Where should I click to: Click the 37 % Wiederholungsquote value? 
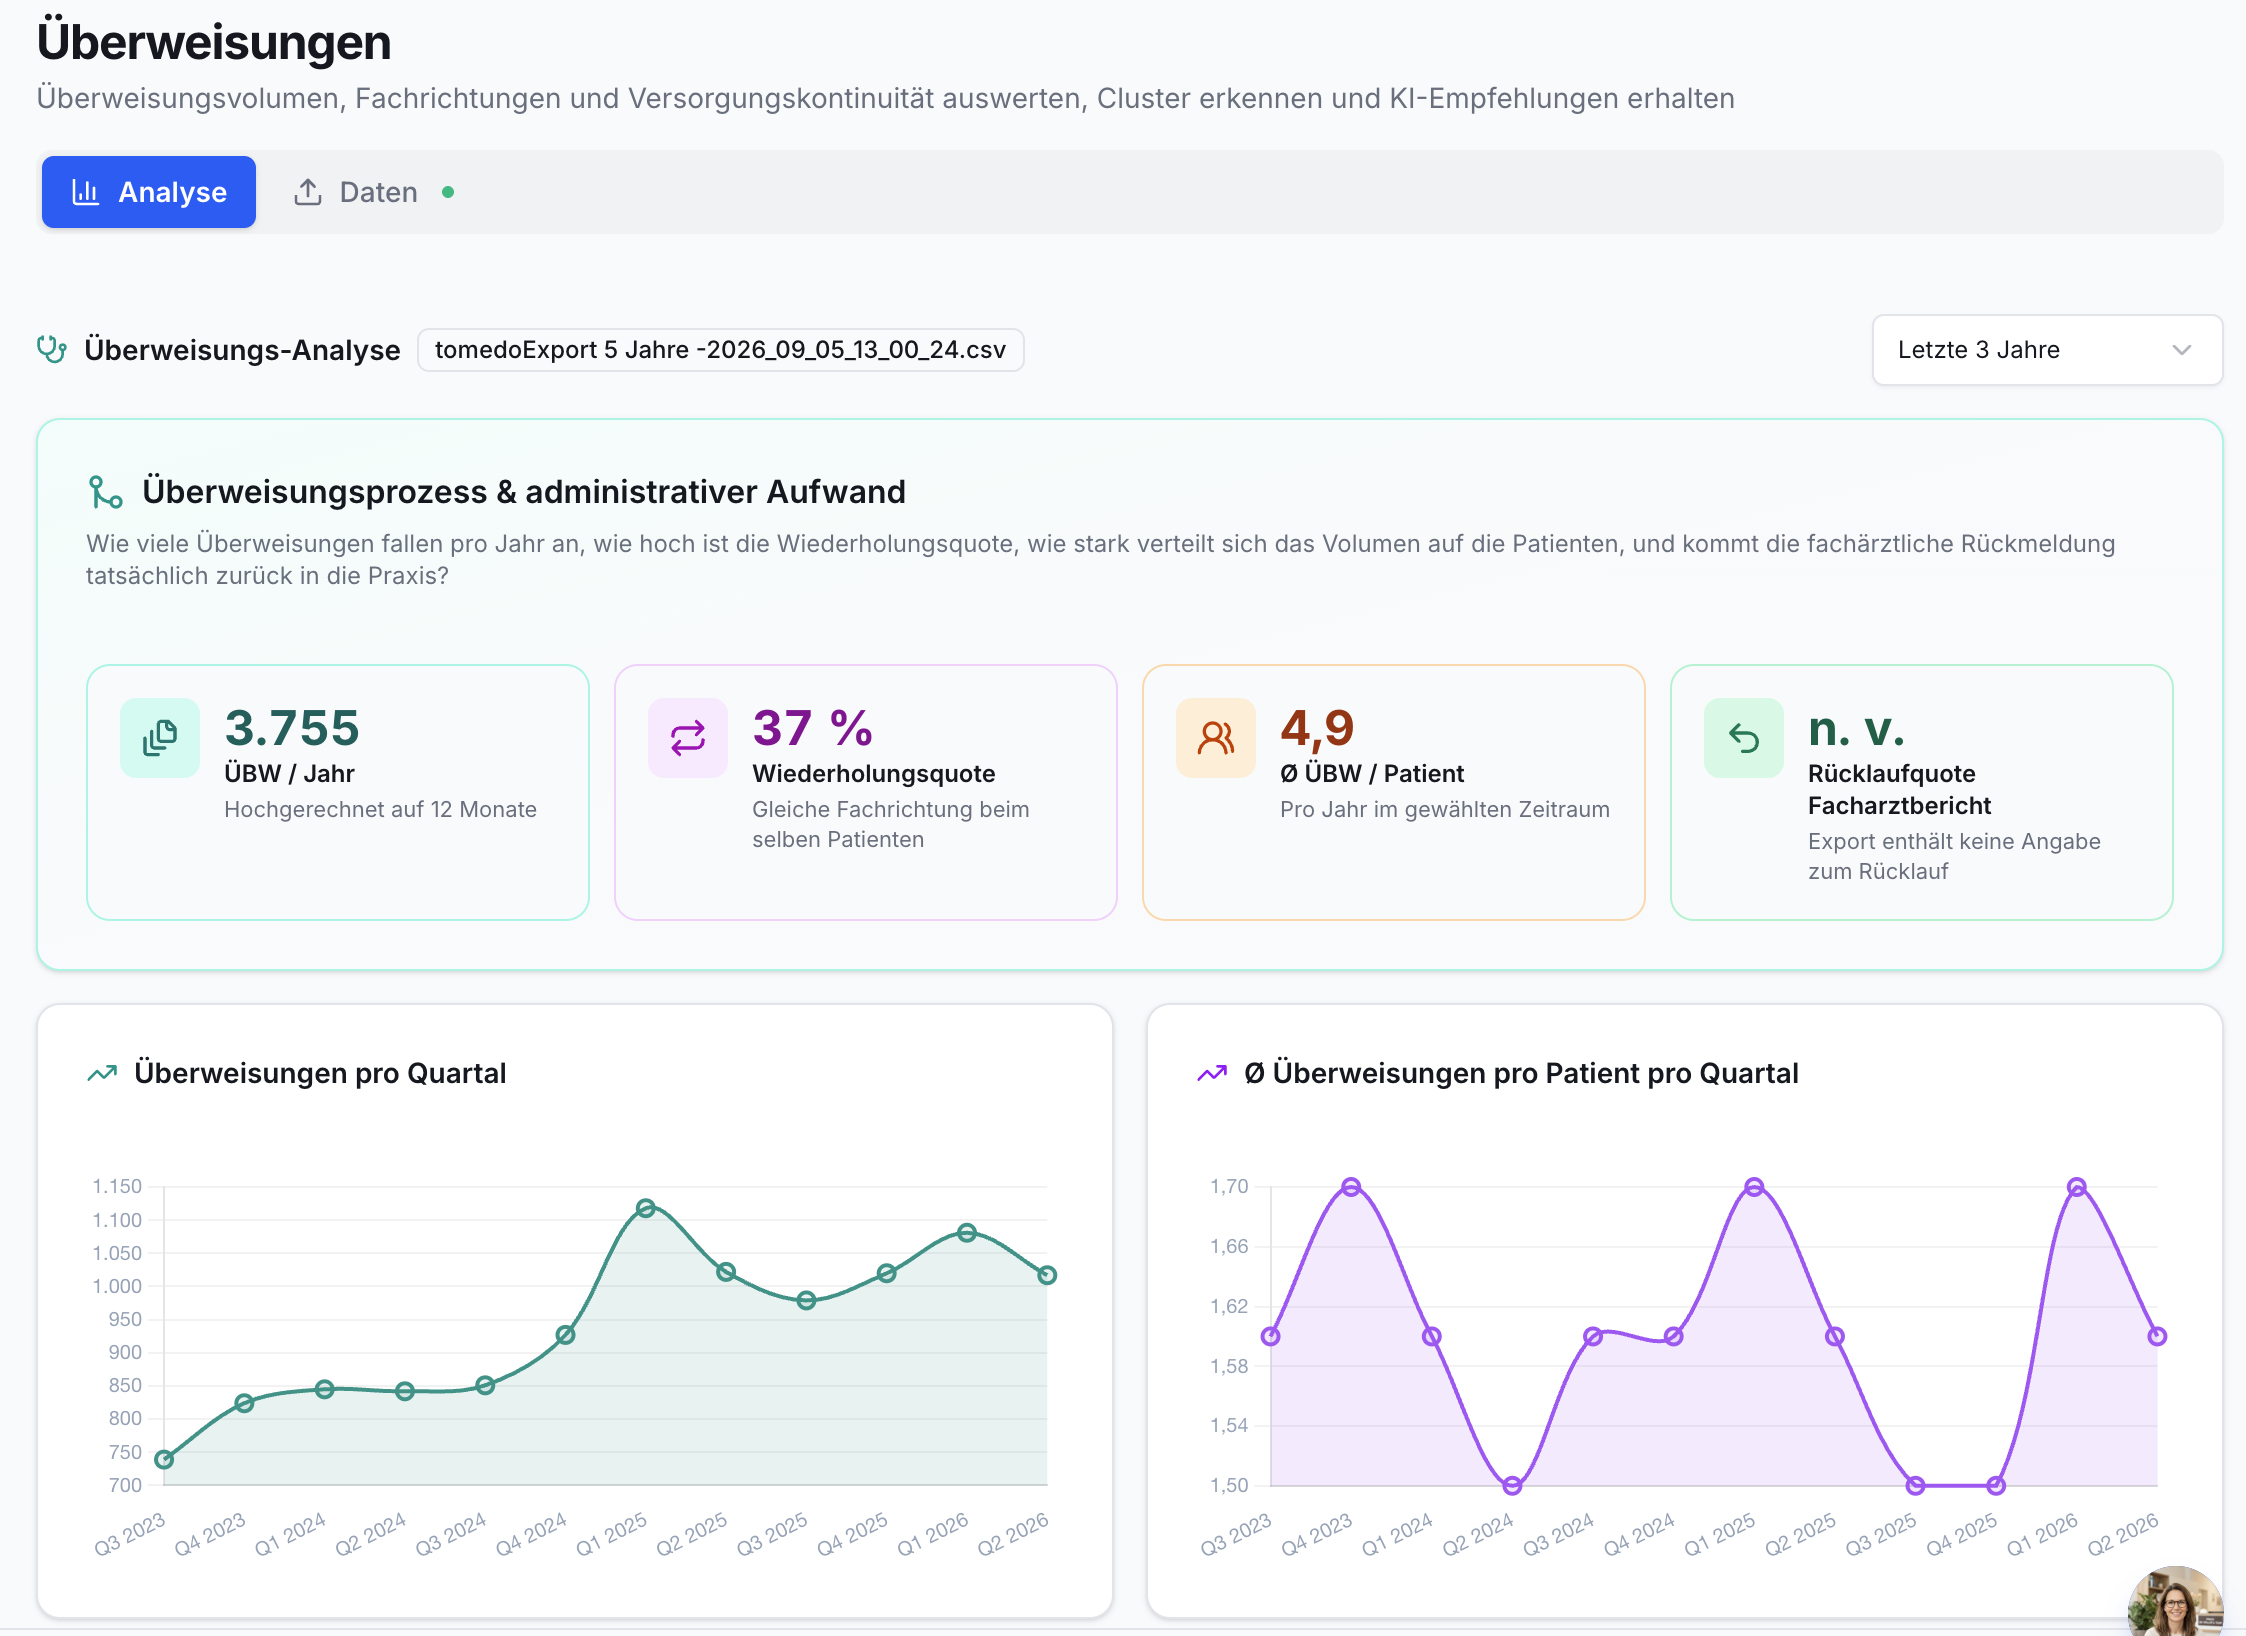tap(813, 728)
